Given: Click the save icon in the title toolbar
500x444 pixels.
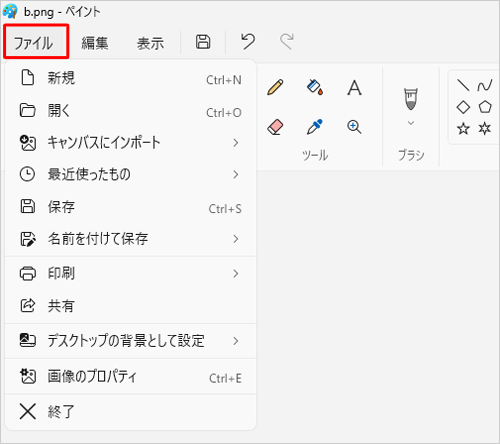Looking at the screenshot, I should [203, 42].
